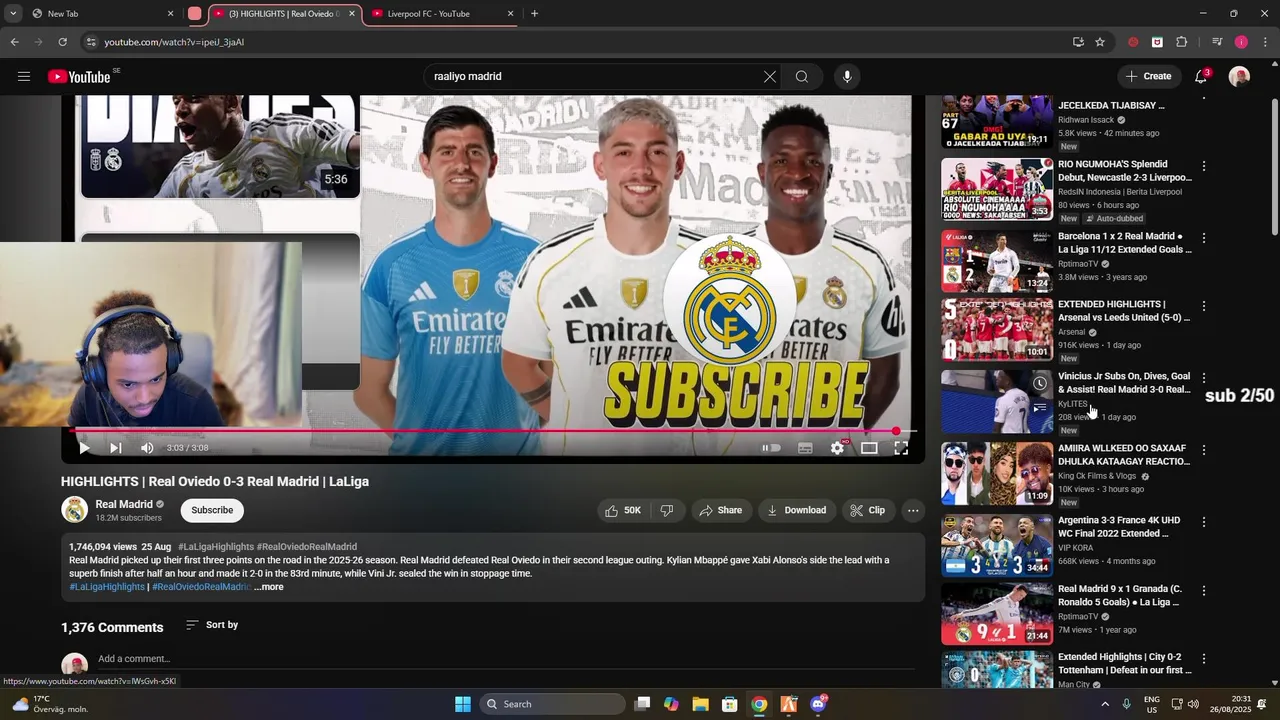Image resolution: width=1280 pixels, height=720 pixels.
Task: Show hidden system tray icons
Action: pos(1105,704)
